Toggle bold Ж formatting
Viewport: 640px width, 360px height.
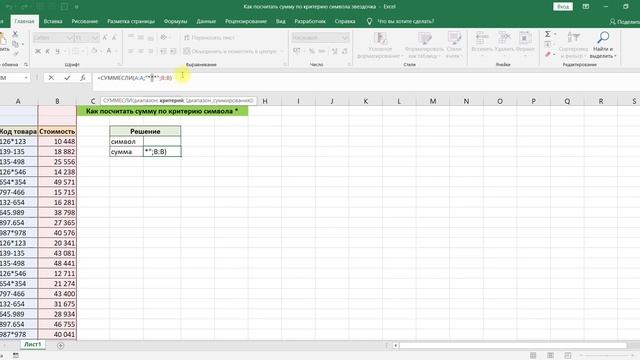pos(38,51)
